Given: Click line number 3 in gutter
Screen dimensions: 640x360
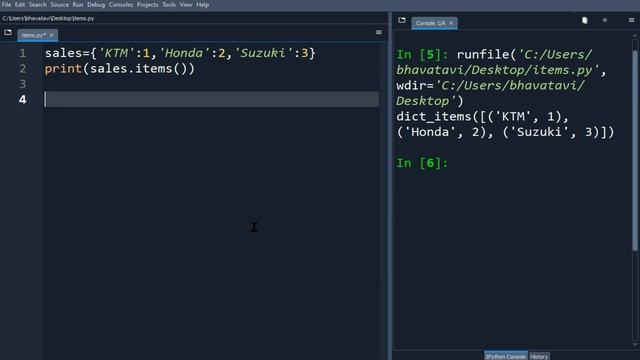Looking at the screenshot, I should pyautogui.click(x=22, y=84).
